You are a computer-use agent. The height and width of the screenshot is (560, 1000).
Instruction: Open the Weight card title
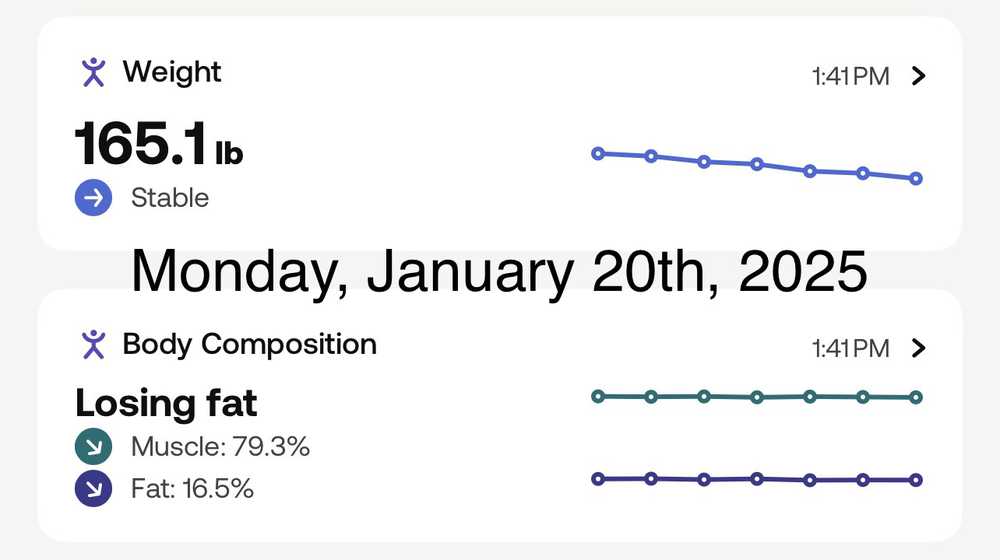[x=171, y=72]
